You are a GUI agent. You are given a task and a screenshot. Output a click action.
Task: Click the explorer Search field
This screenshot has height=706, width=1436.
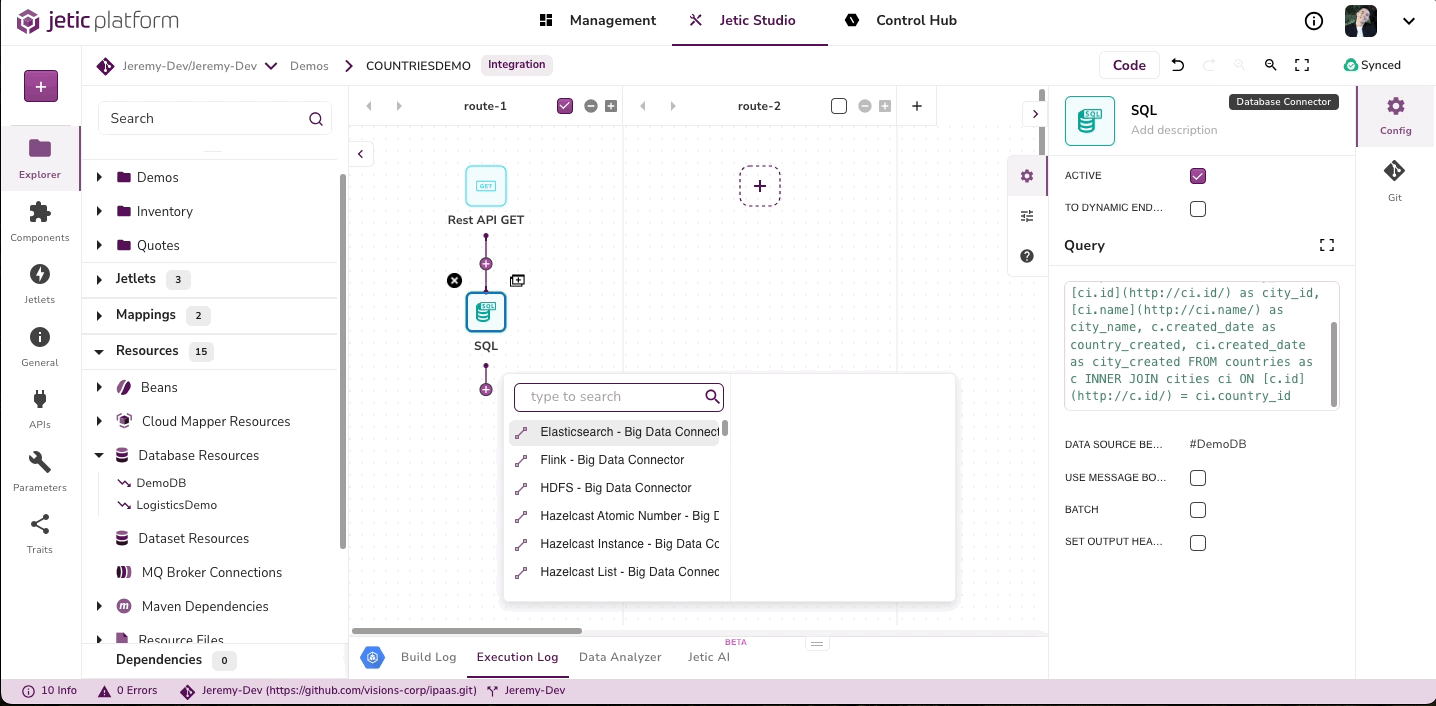(x=215, y=118)
